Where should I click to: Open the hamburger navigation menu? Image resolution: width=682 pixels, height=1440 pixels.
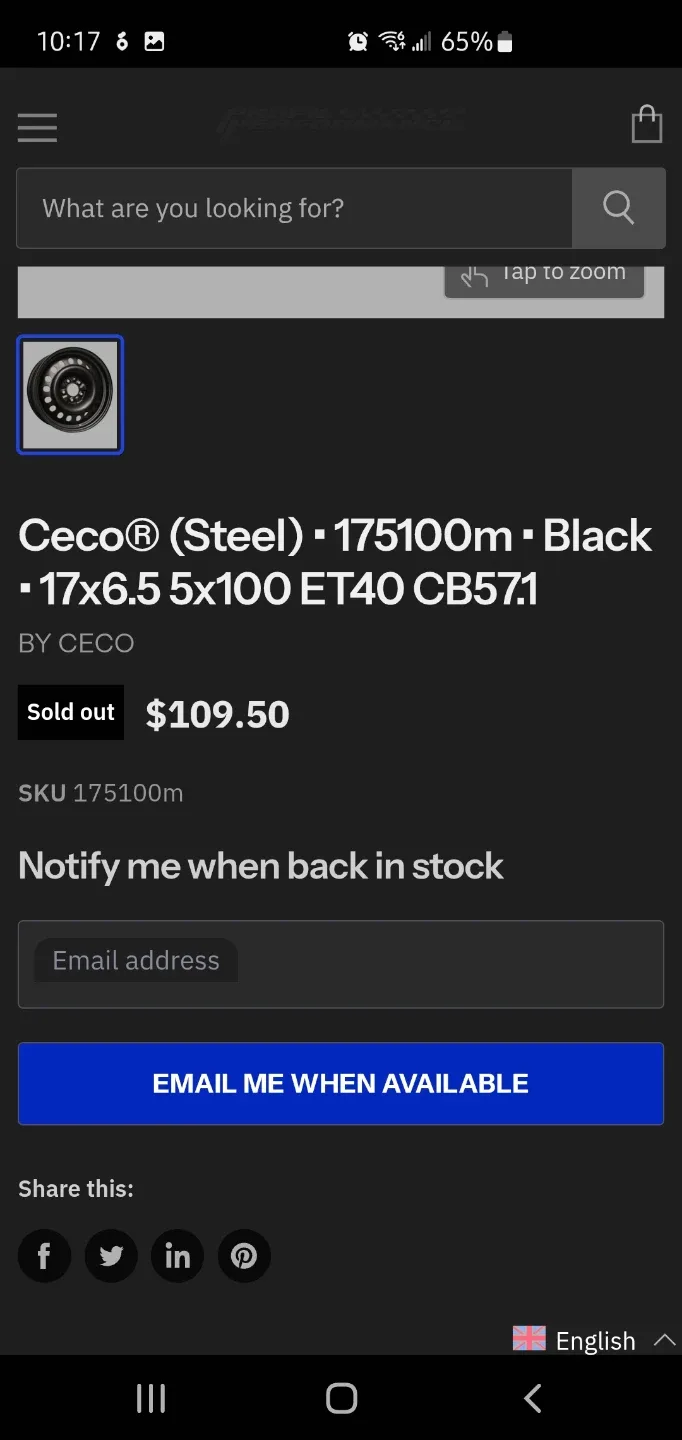tap(37, 127)
